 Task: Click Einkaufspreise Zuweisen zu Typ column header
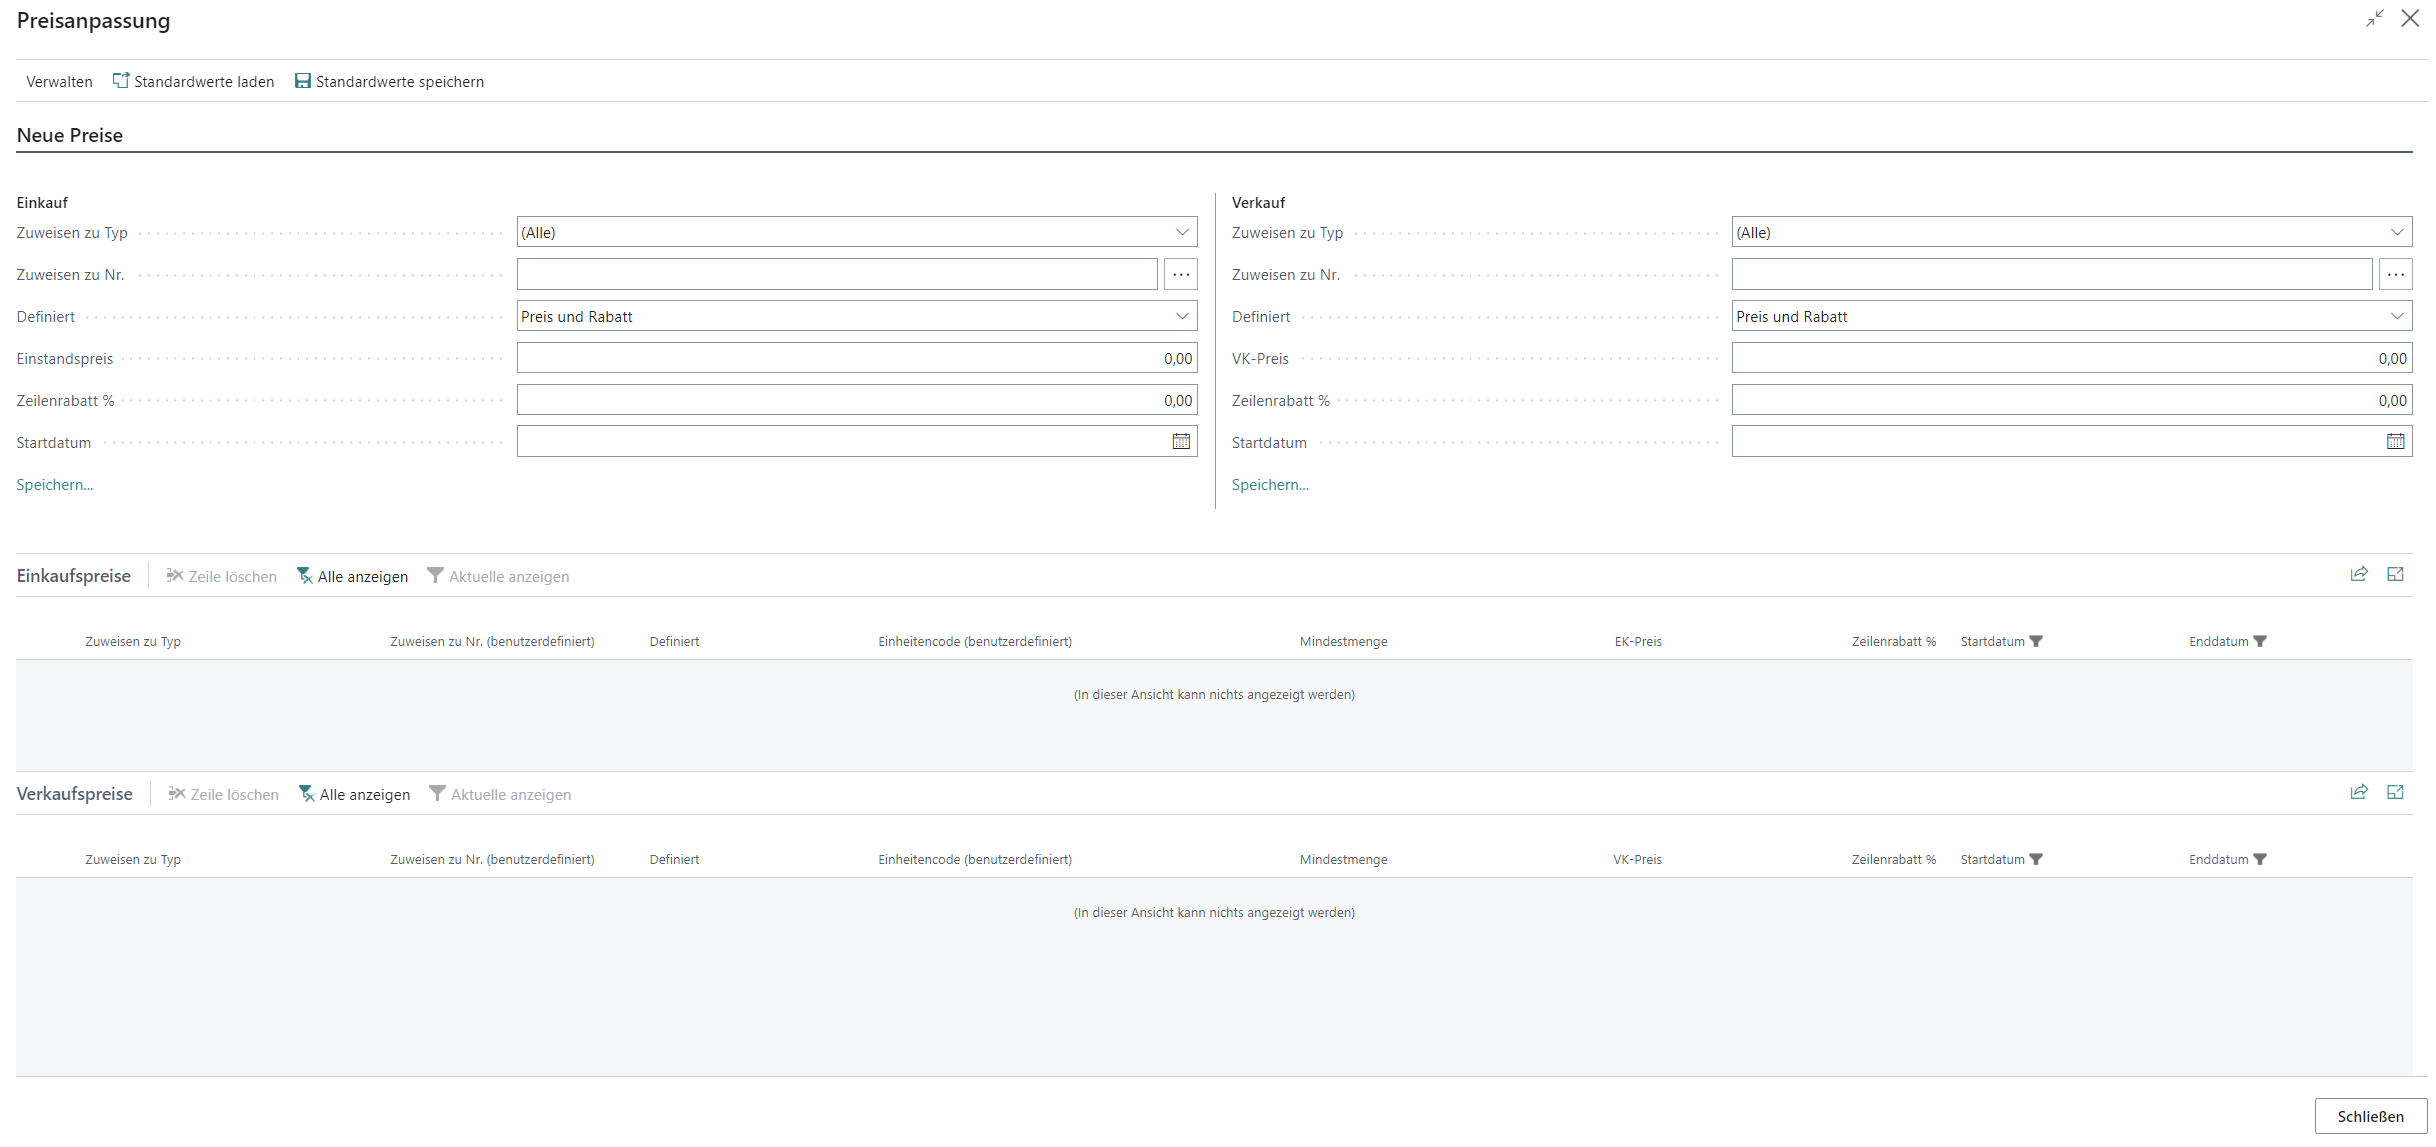click(x=133, y=642)
